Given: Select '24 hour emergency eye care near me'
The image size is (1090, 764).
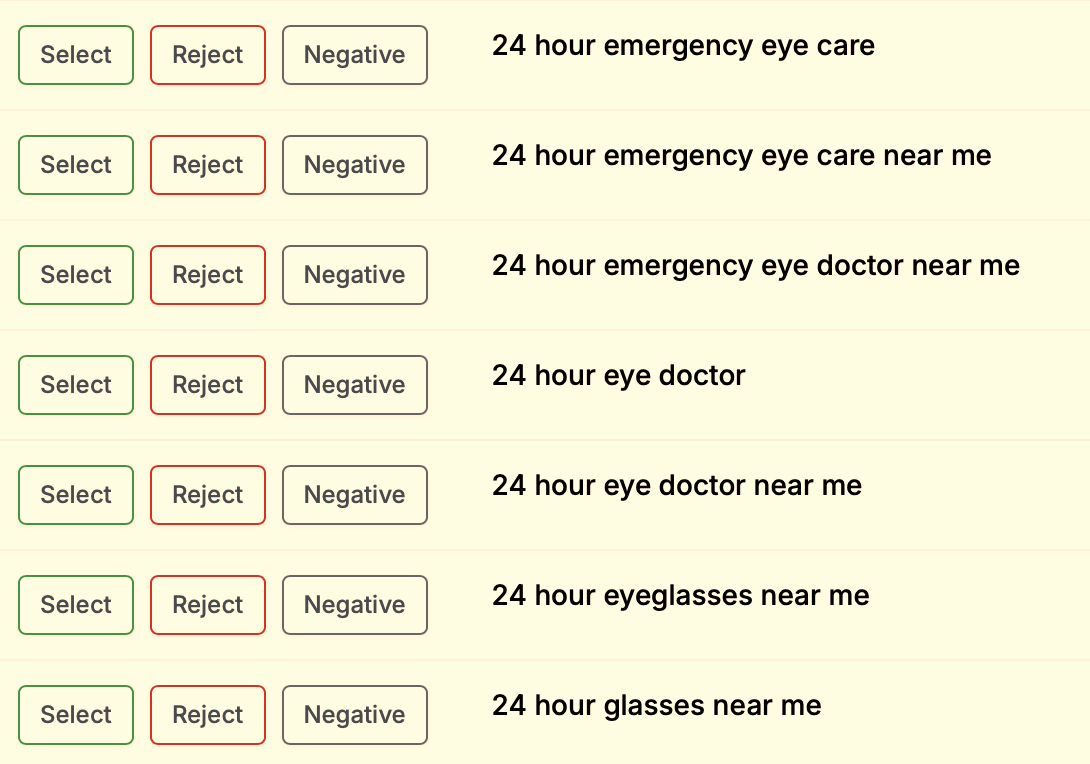Looking at the screenshot, I should click(x=76, y=165).
